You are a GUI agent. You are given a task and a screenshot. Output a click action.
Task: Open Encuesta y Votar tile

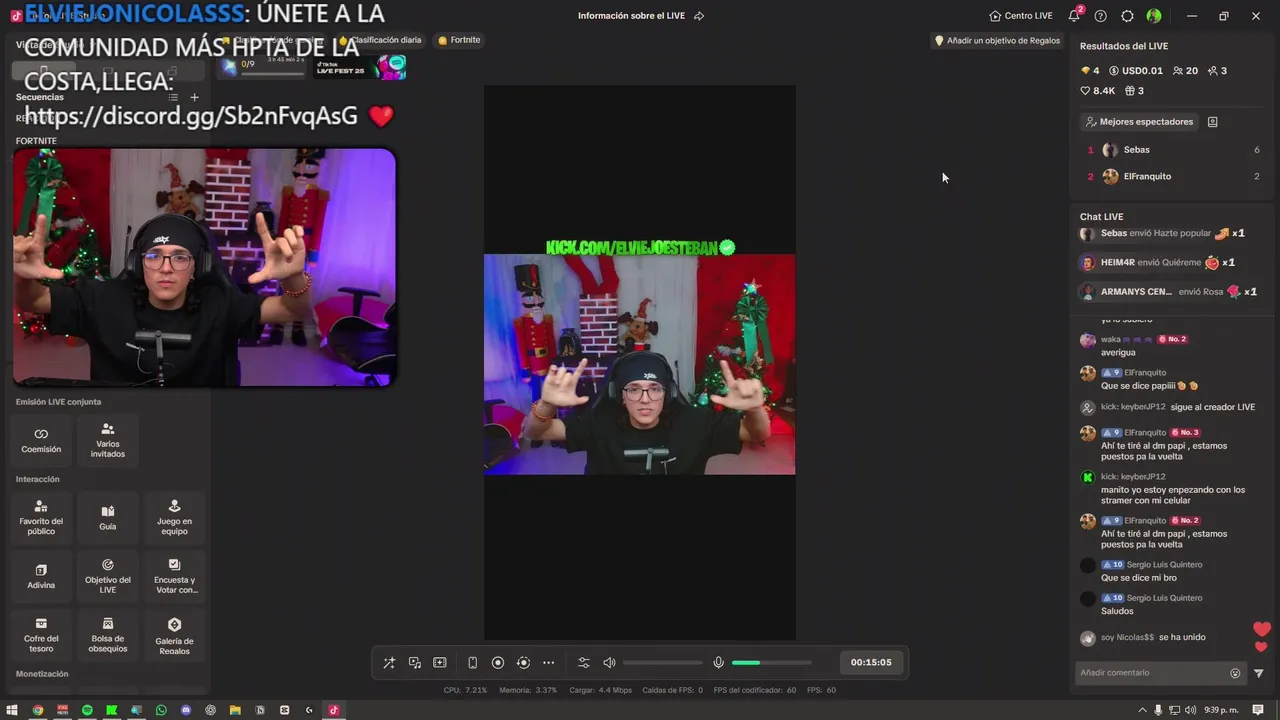click(x=174, y=576)
